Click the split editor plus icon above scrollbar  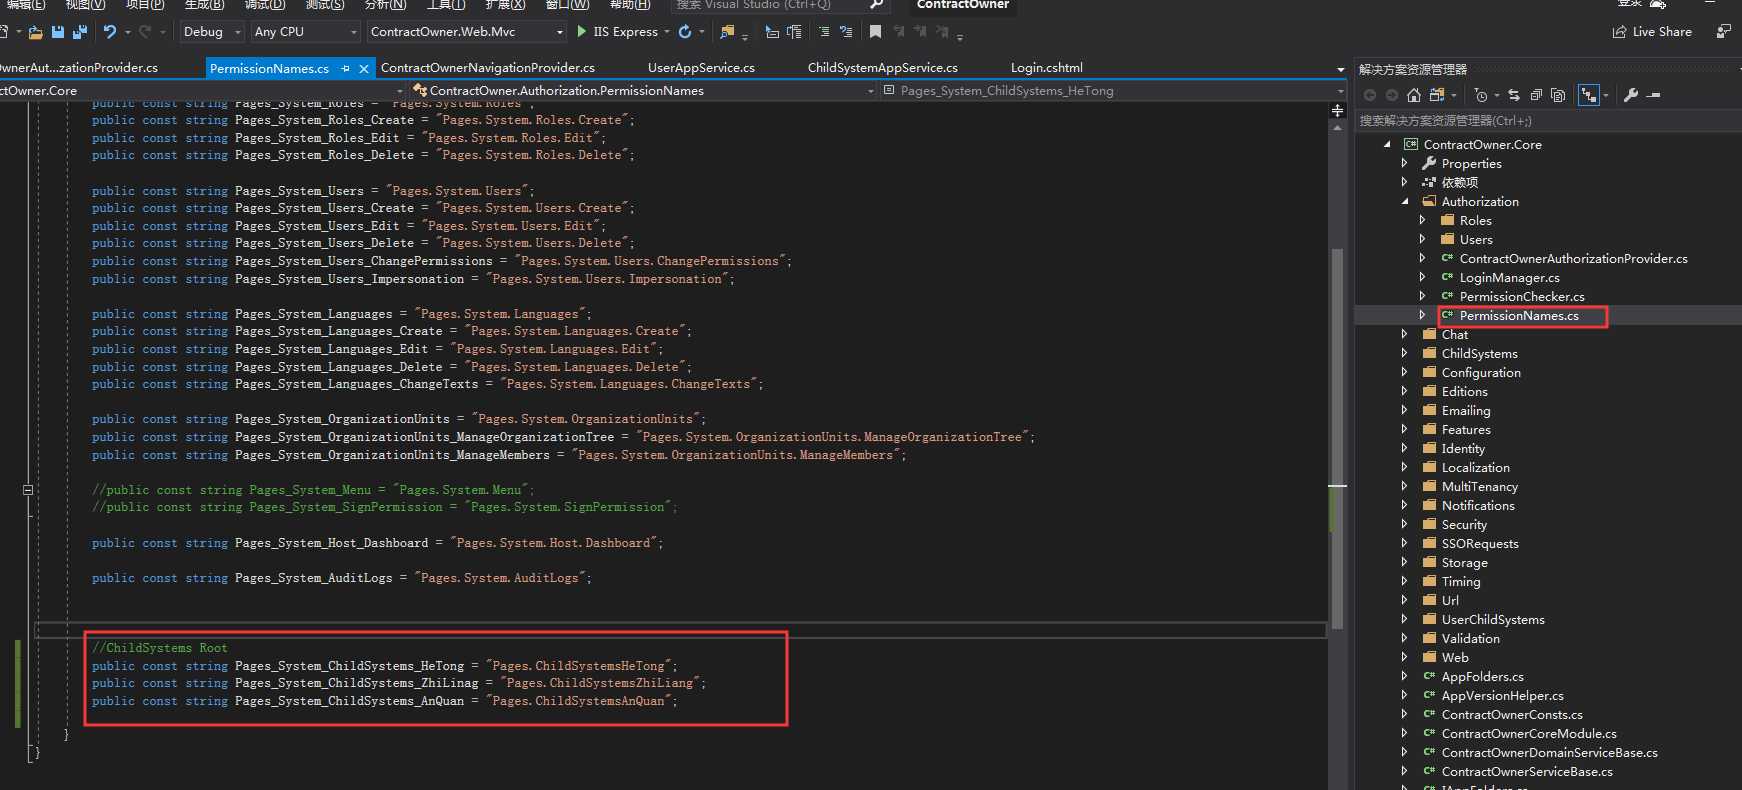click(1338, 111)
